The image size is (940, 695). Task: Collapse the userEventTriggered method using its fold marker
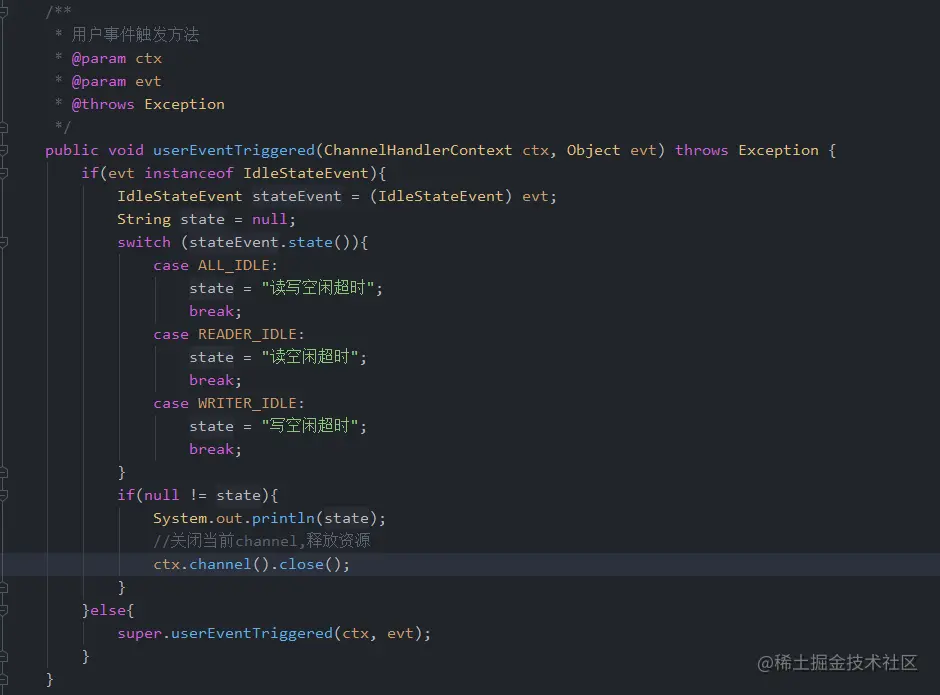(3, 150)
